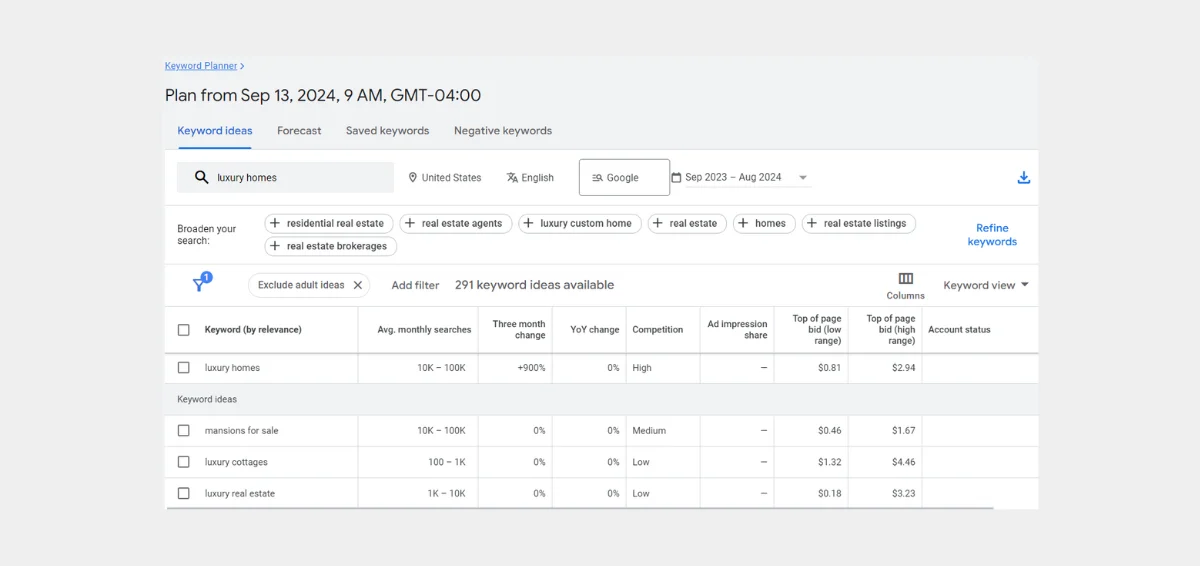Click plus icon on real estate listings
The height and width of the screenshot is (566, 1200).
(x=812, y=223)
